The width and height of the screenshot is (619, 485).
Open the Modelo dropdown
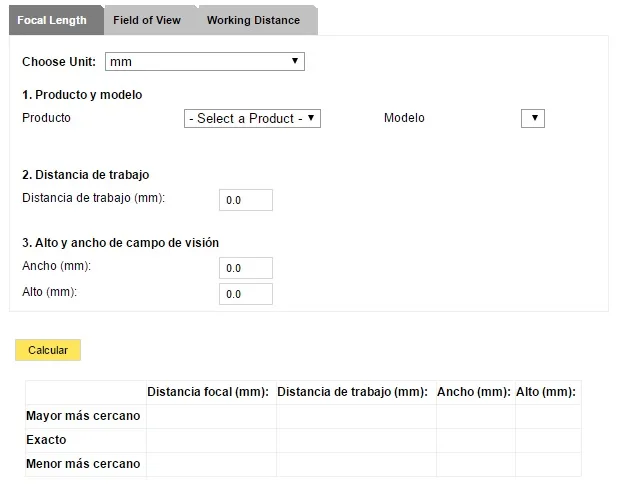533,118
